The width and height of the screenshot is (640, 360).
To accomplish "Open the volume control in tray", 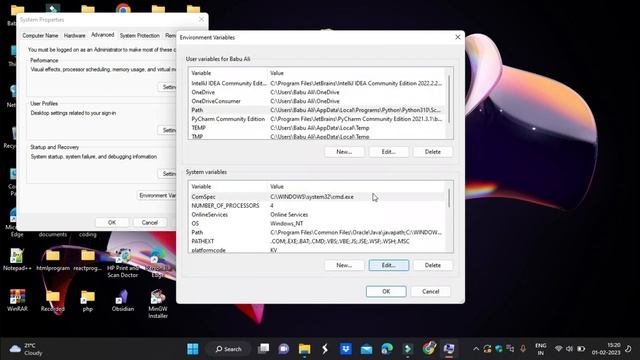I will click(x=569, y=349).
